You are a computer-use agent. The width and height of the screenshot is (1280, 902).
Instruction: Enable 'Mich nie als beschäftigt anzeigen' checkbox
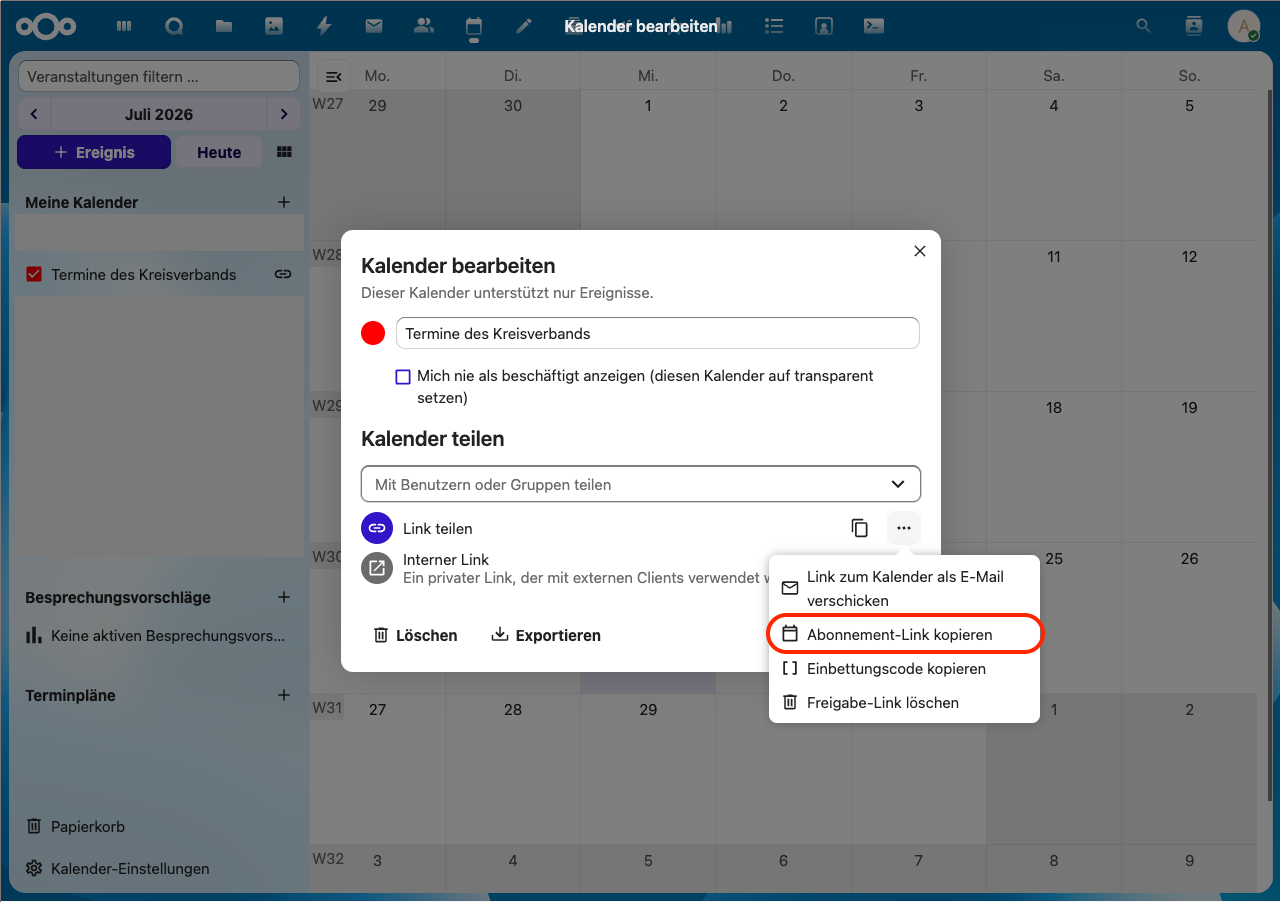tap(403, 377)
